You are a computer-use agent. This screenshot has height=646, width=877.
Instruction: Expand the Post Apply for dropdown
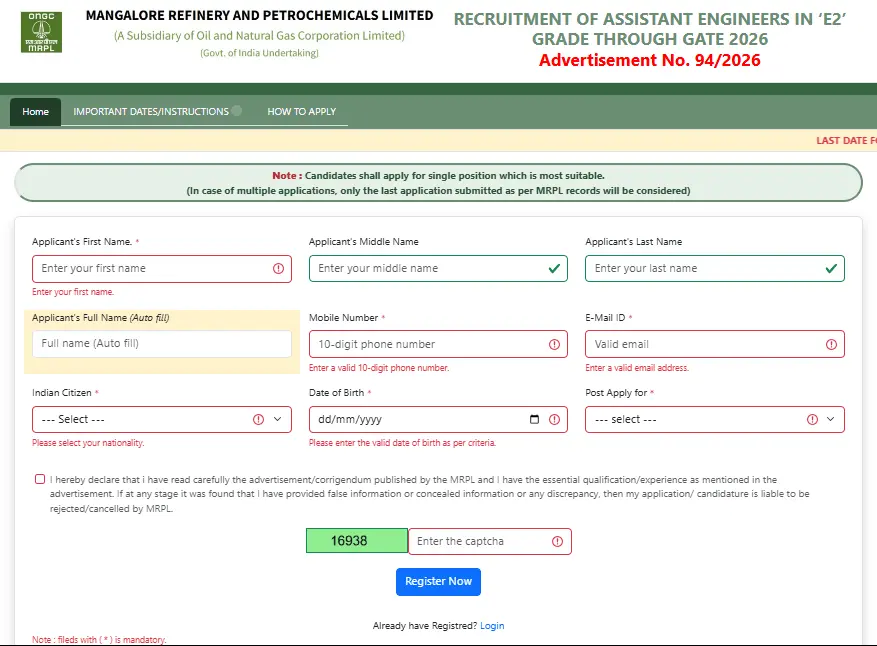715,419
